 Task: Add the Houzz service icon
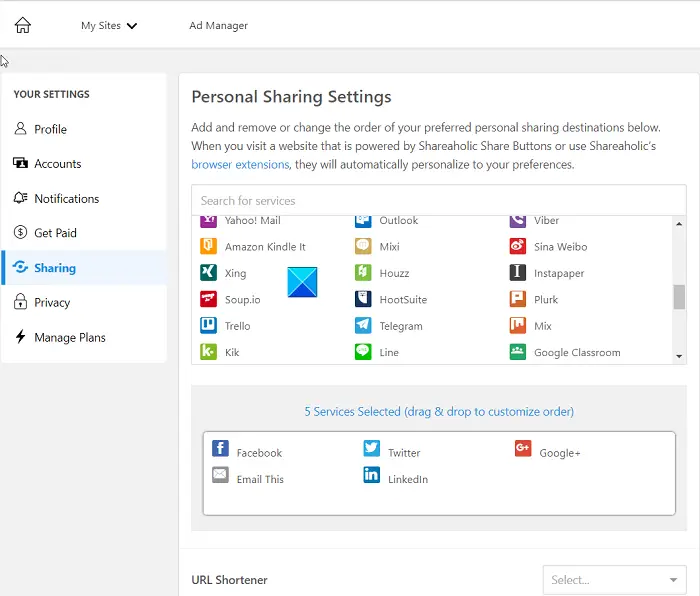pos(363,272)
